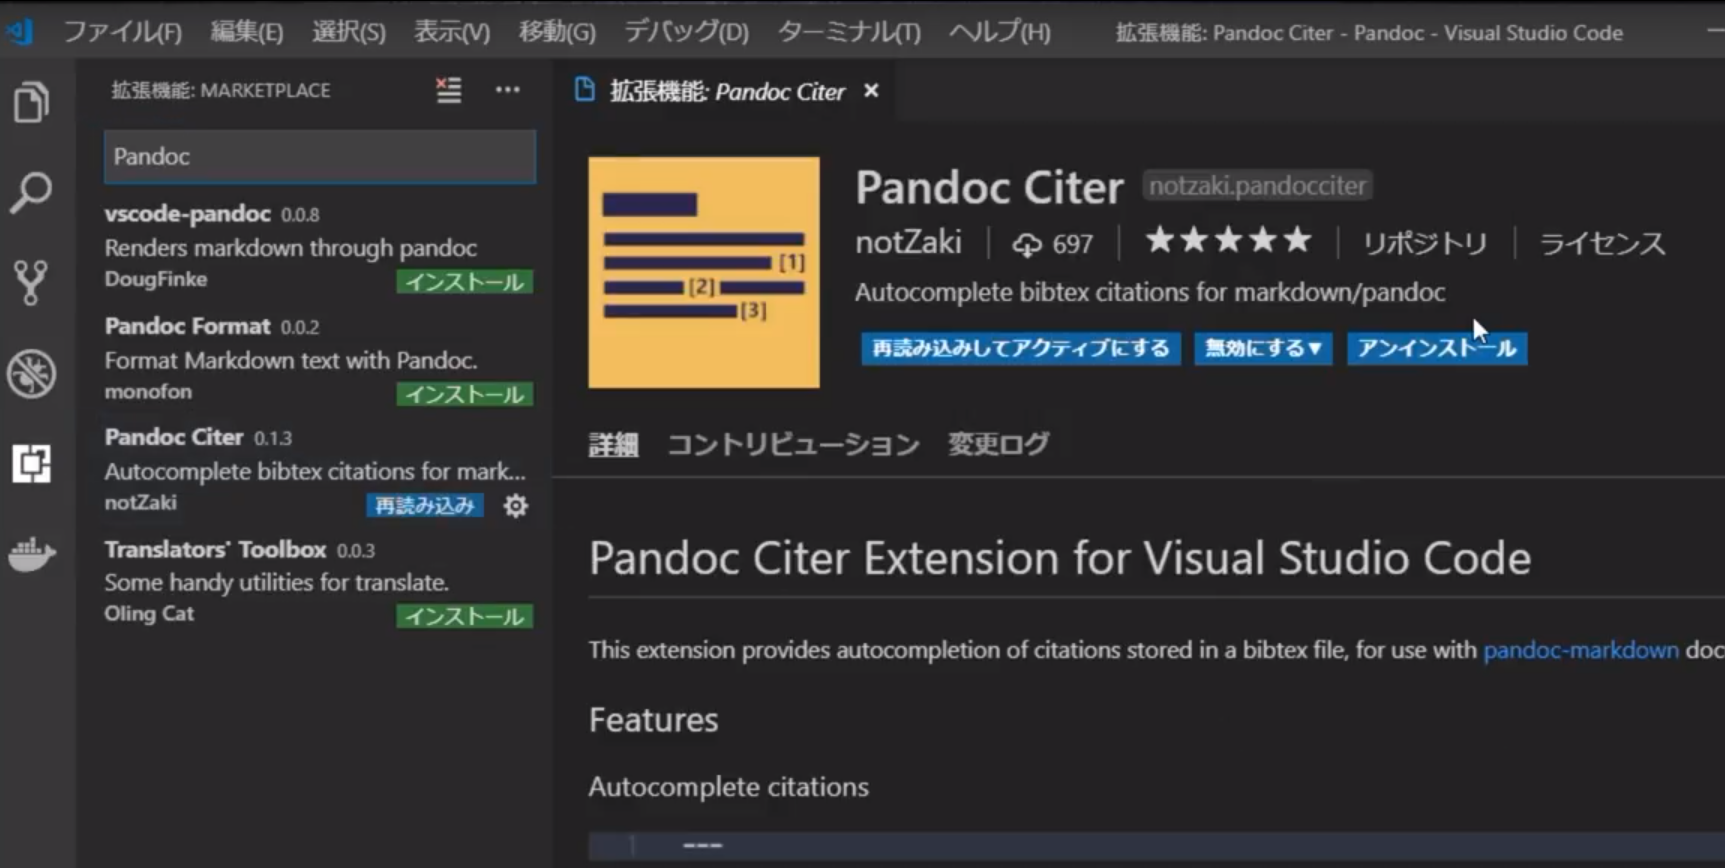Open the 選択(S) menu
Image resolution: width=1725 pixels, height=868 pixels.
tap(348, 32)
